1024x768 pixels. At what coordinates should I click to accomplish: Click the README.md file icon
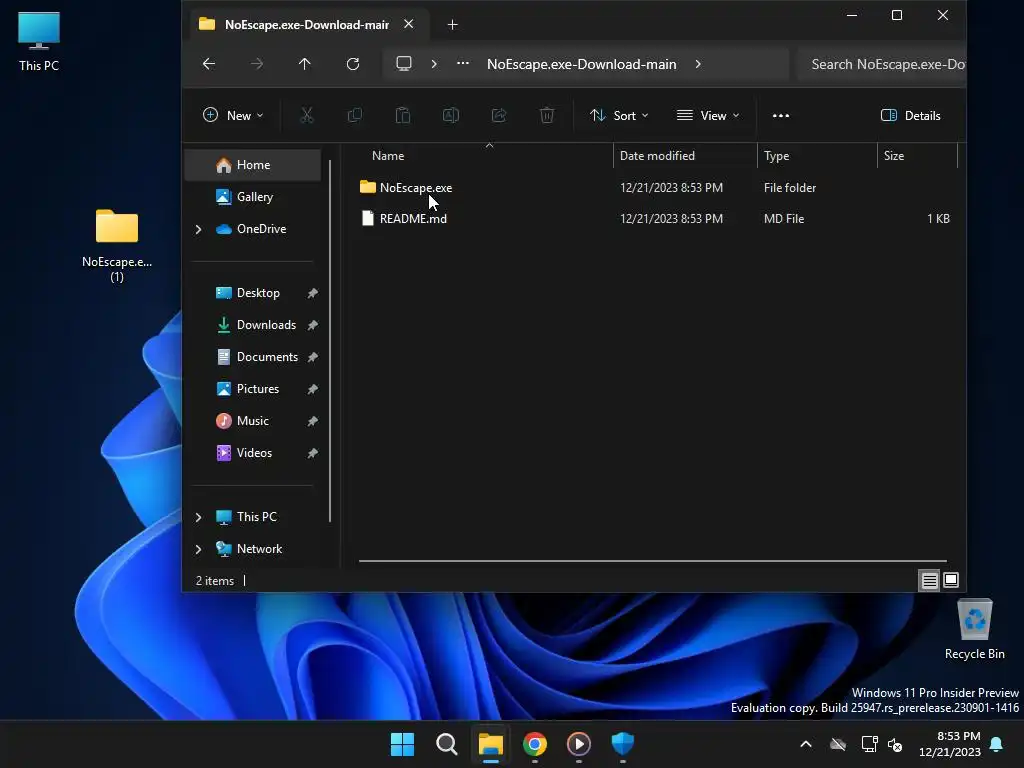coord(368,219)
